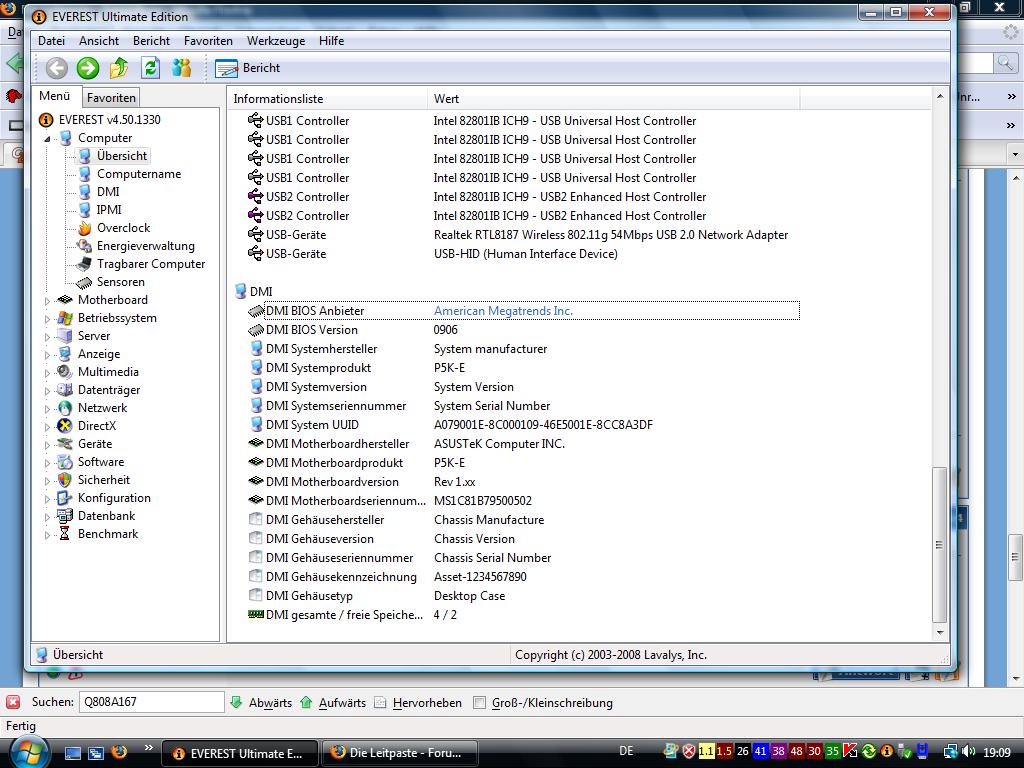The height and width of the screenshot is (768, 1024).
Task: Expand the Datenträger tree node
Action: tap(47, 391)
